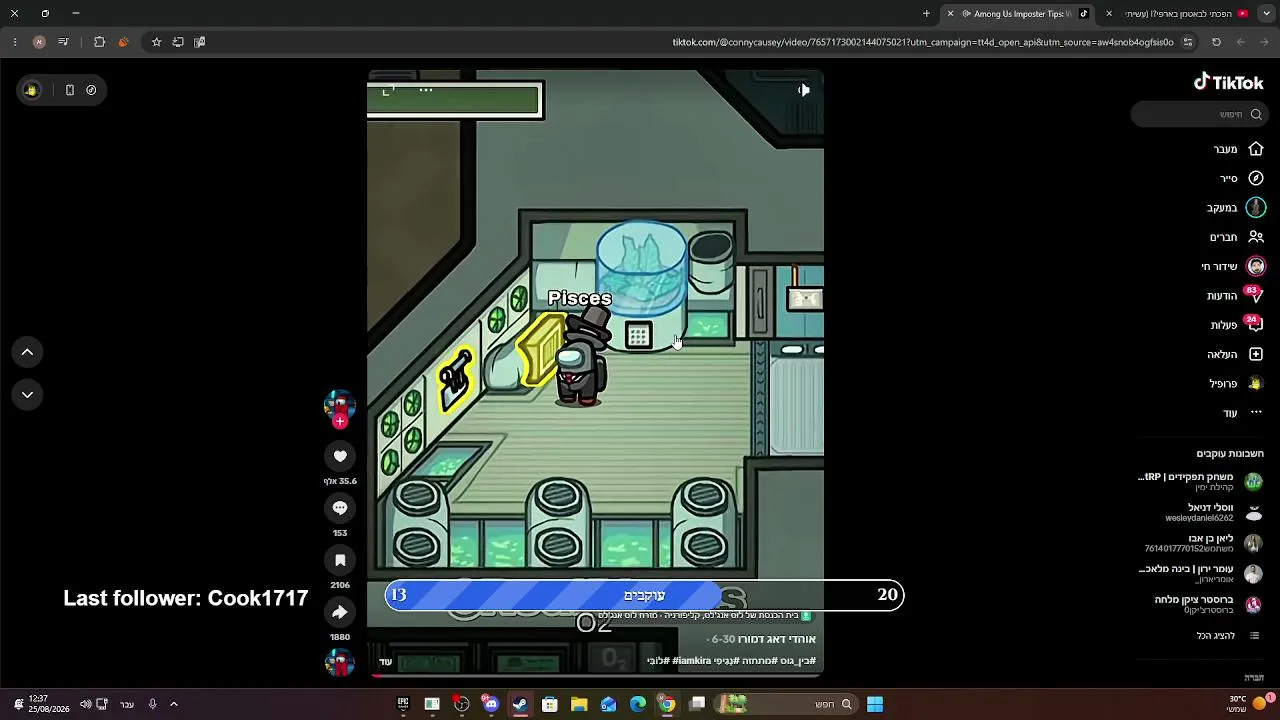Open the browser profile avatar

pyautogui.click(x=39, y=42)
